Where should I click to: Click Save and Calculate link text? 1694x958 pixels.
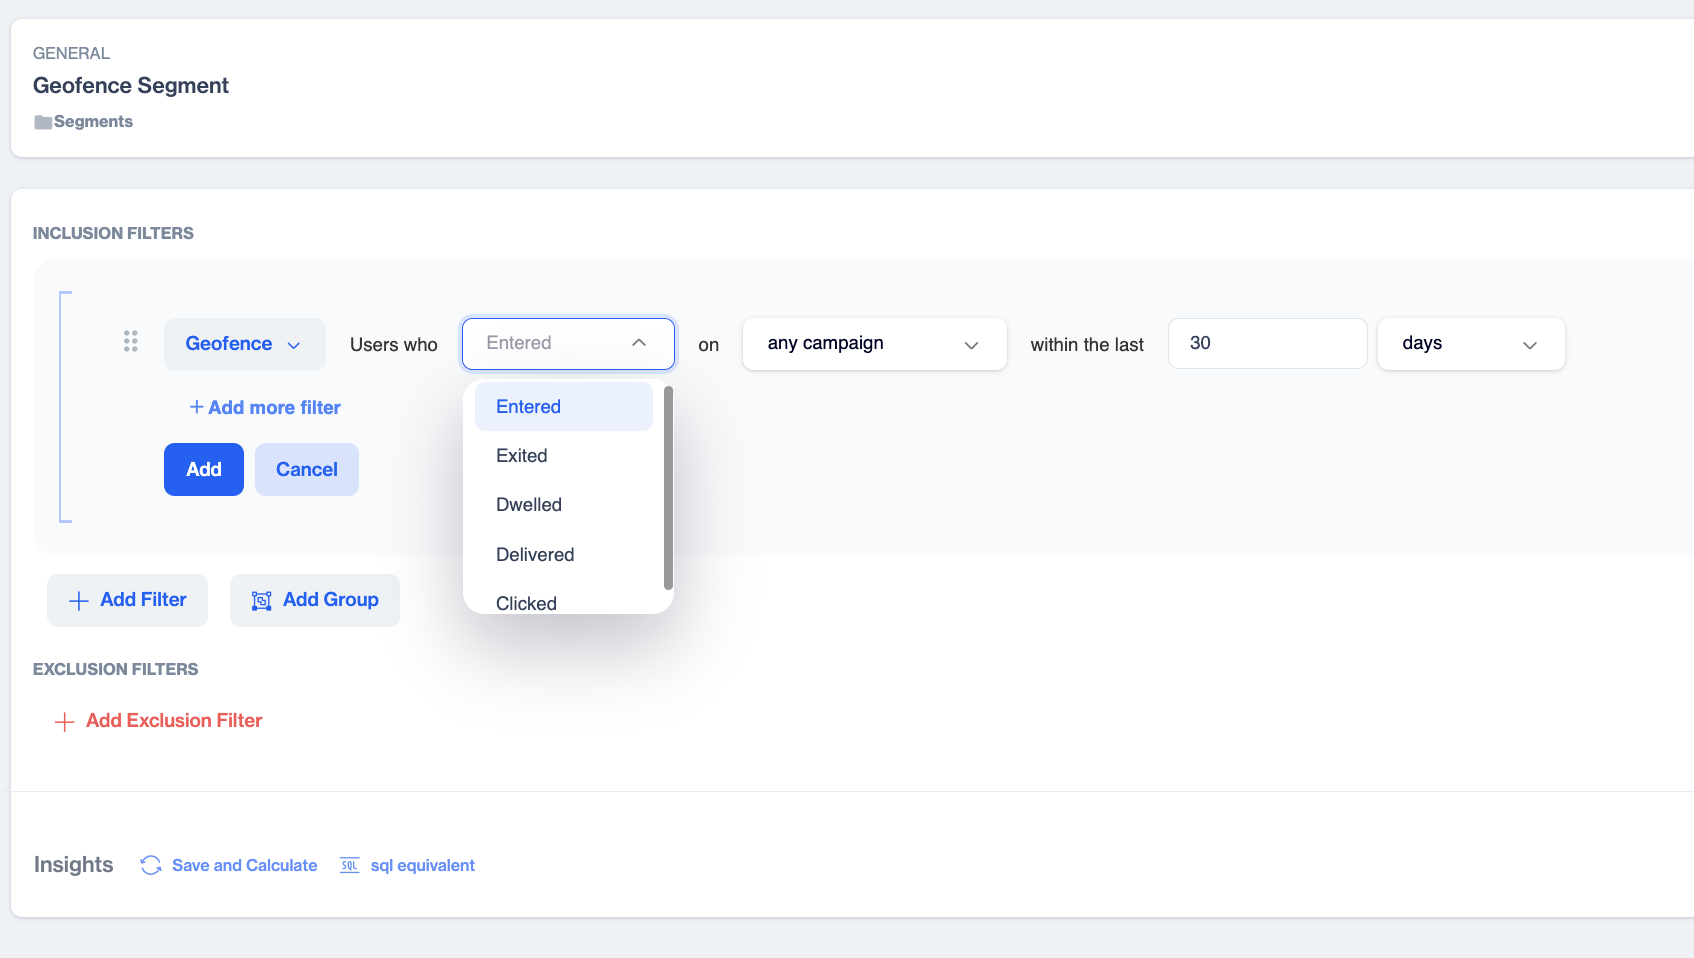[x=245, y=865]
